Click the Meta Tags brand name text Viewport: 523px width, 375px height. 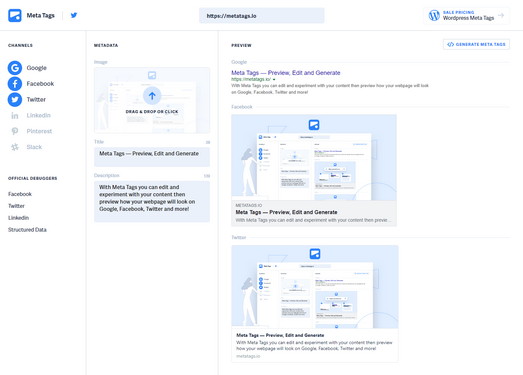click(x=40, y=15)
